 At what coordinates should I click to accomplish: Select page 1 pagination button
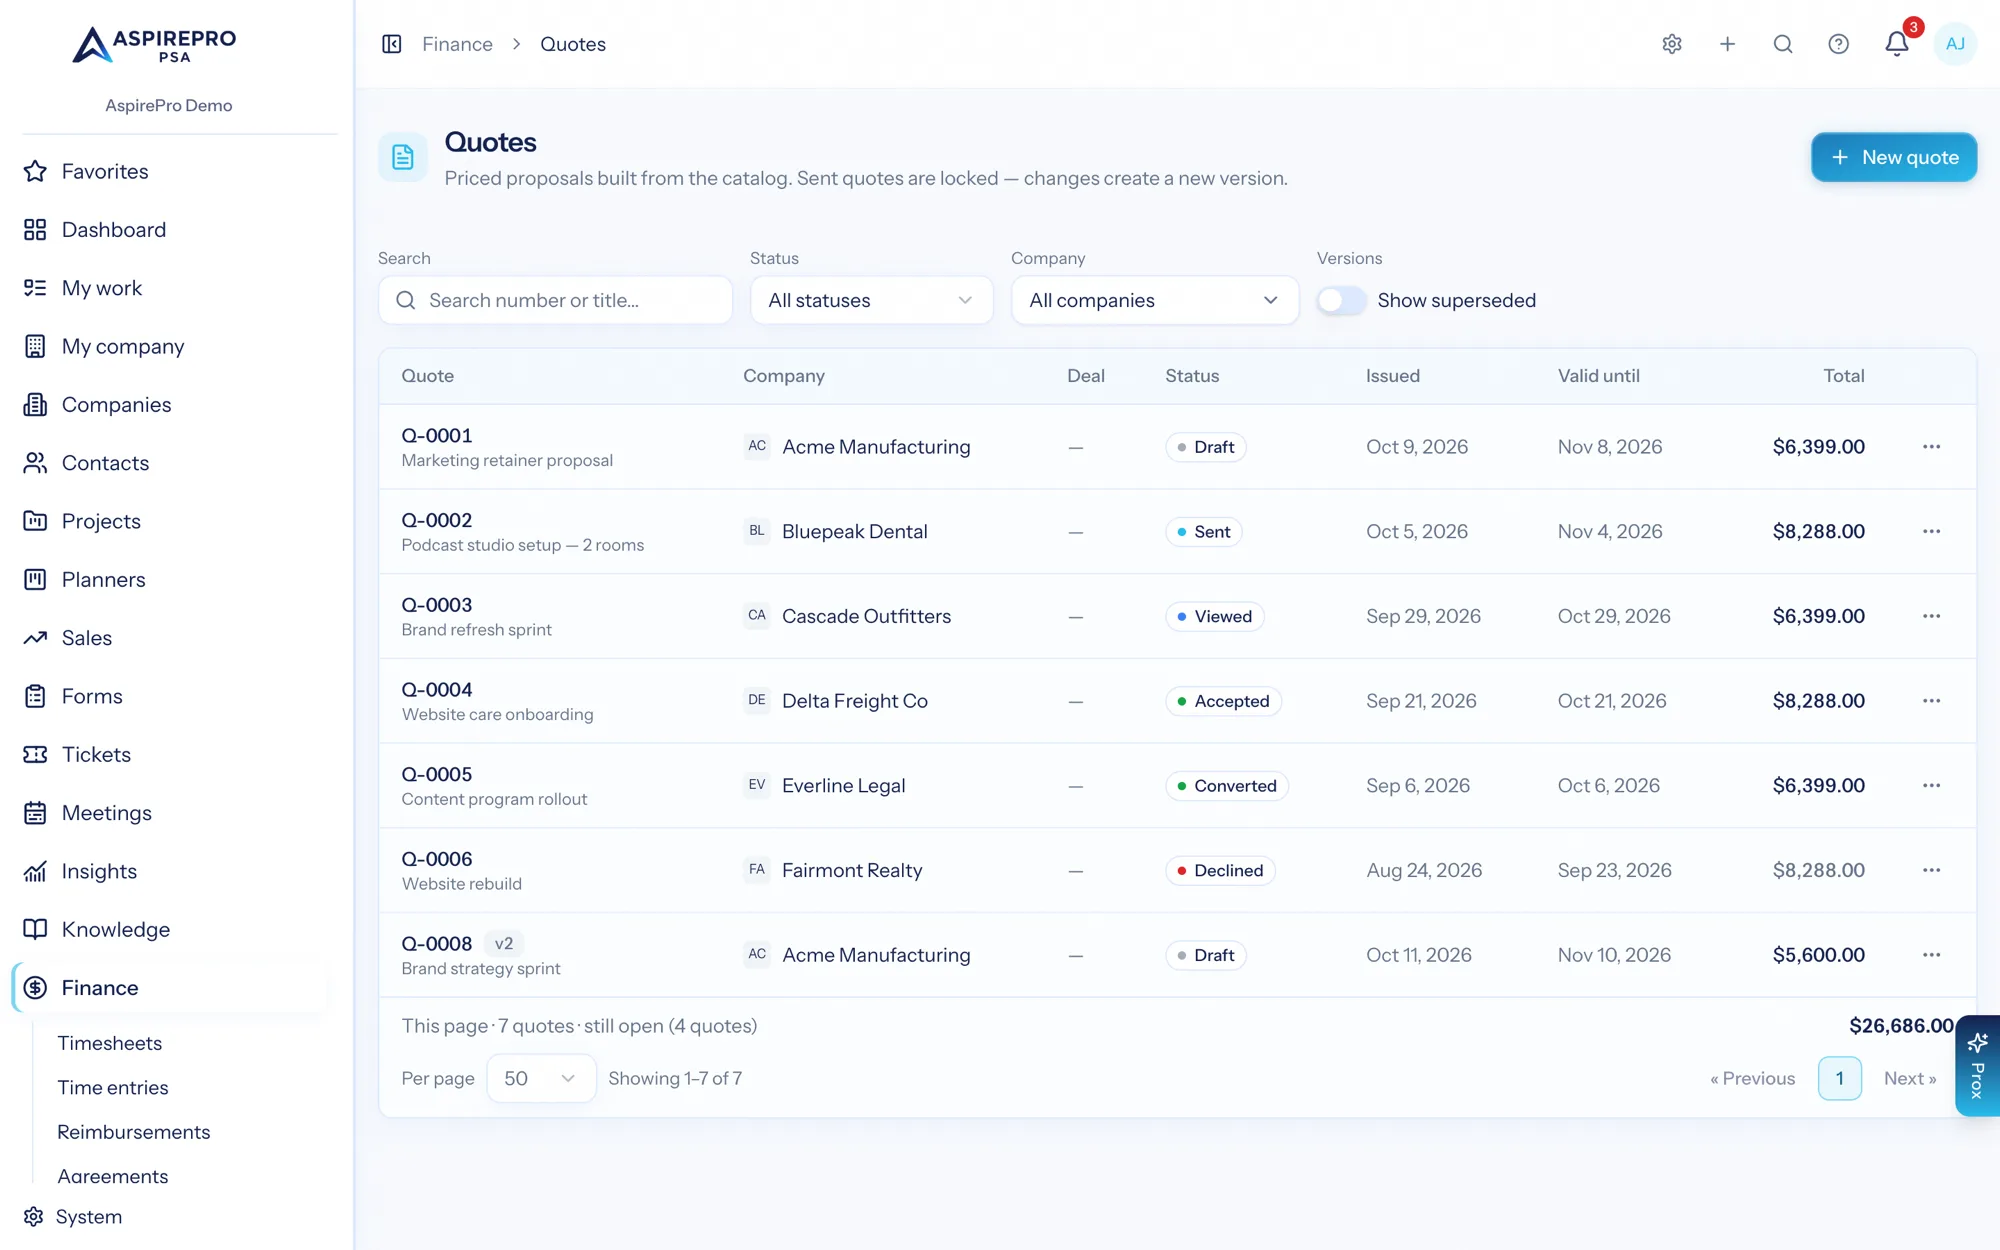pos(1839,1078)
